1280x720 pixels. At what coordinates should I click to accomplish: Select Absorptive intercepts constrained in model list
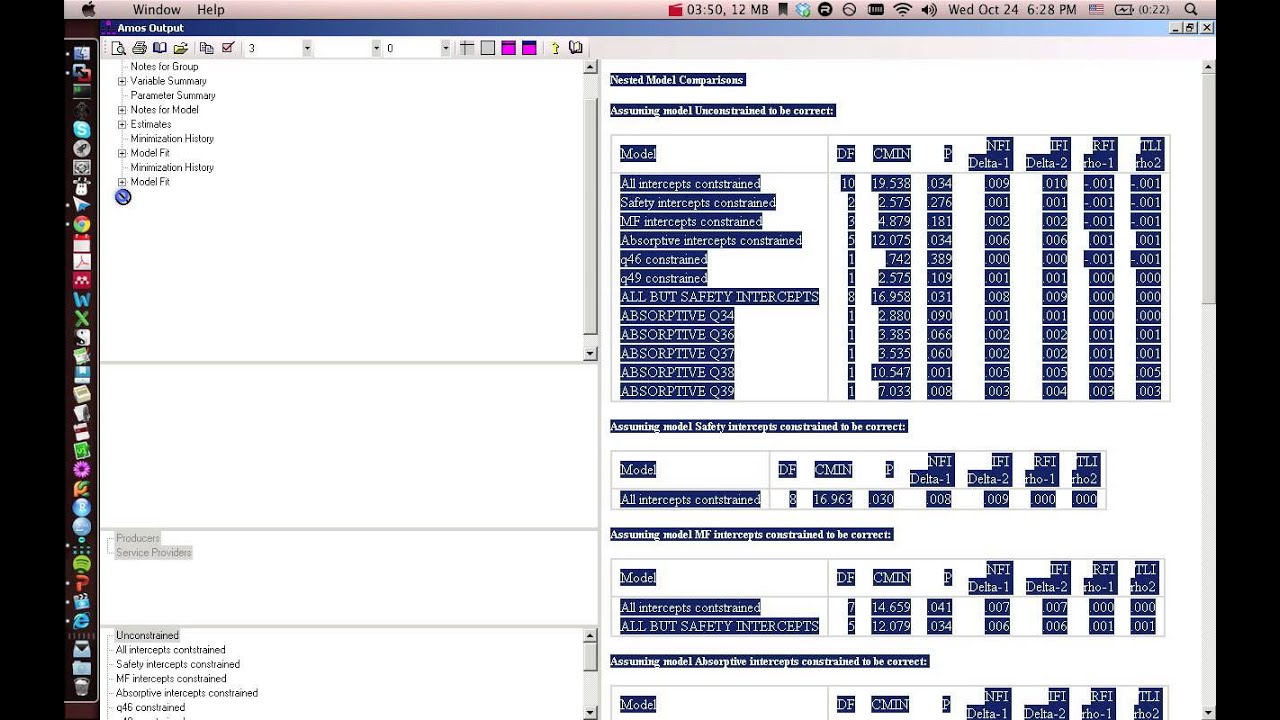[187, 693]
